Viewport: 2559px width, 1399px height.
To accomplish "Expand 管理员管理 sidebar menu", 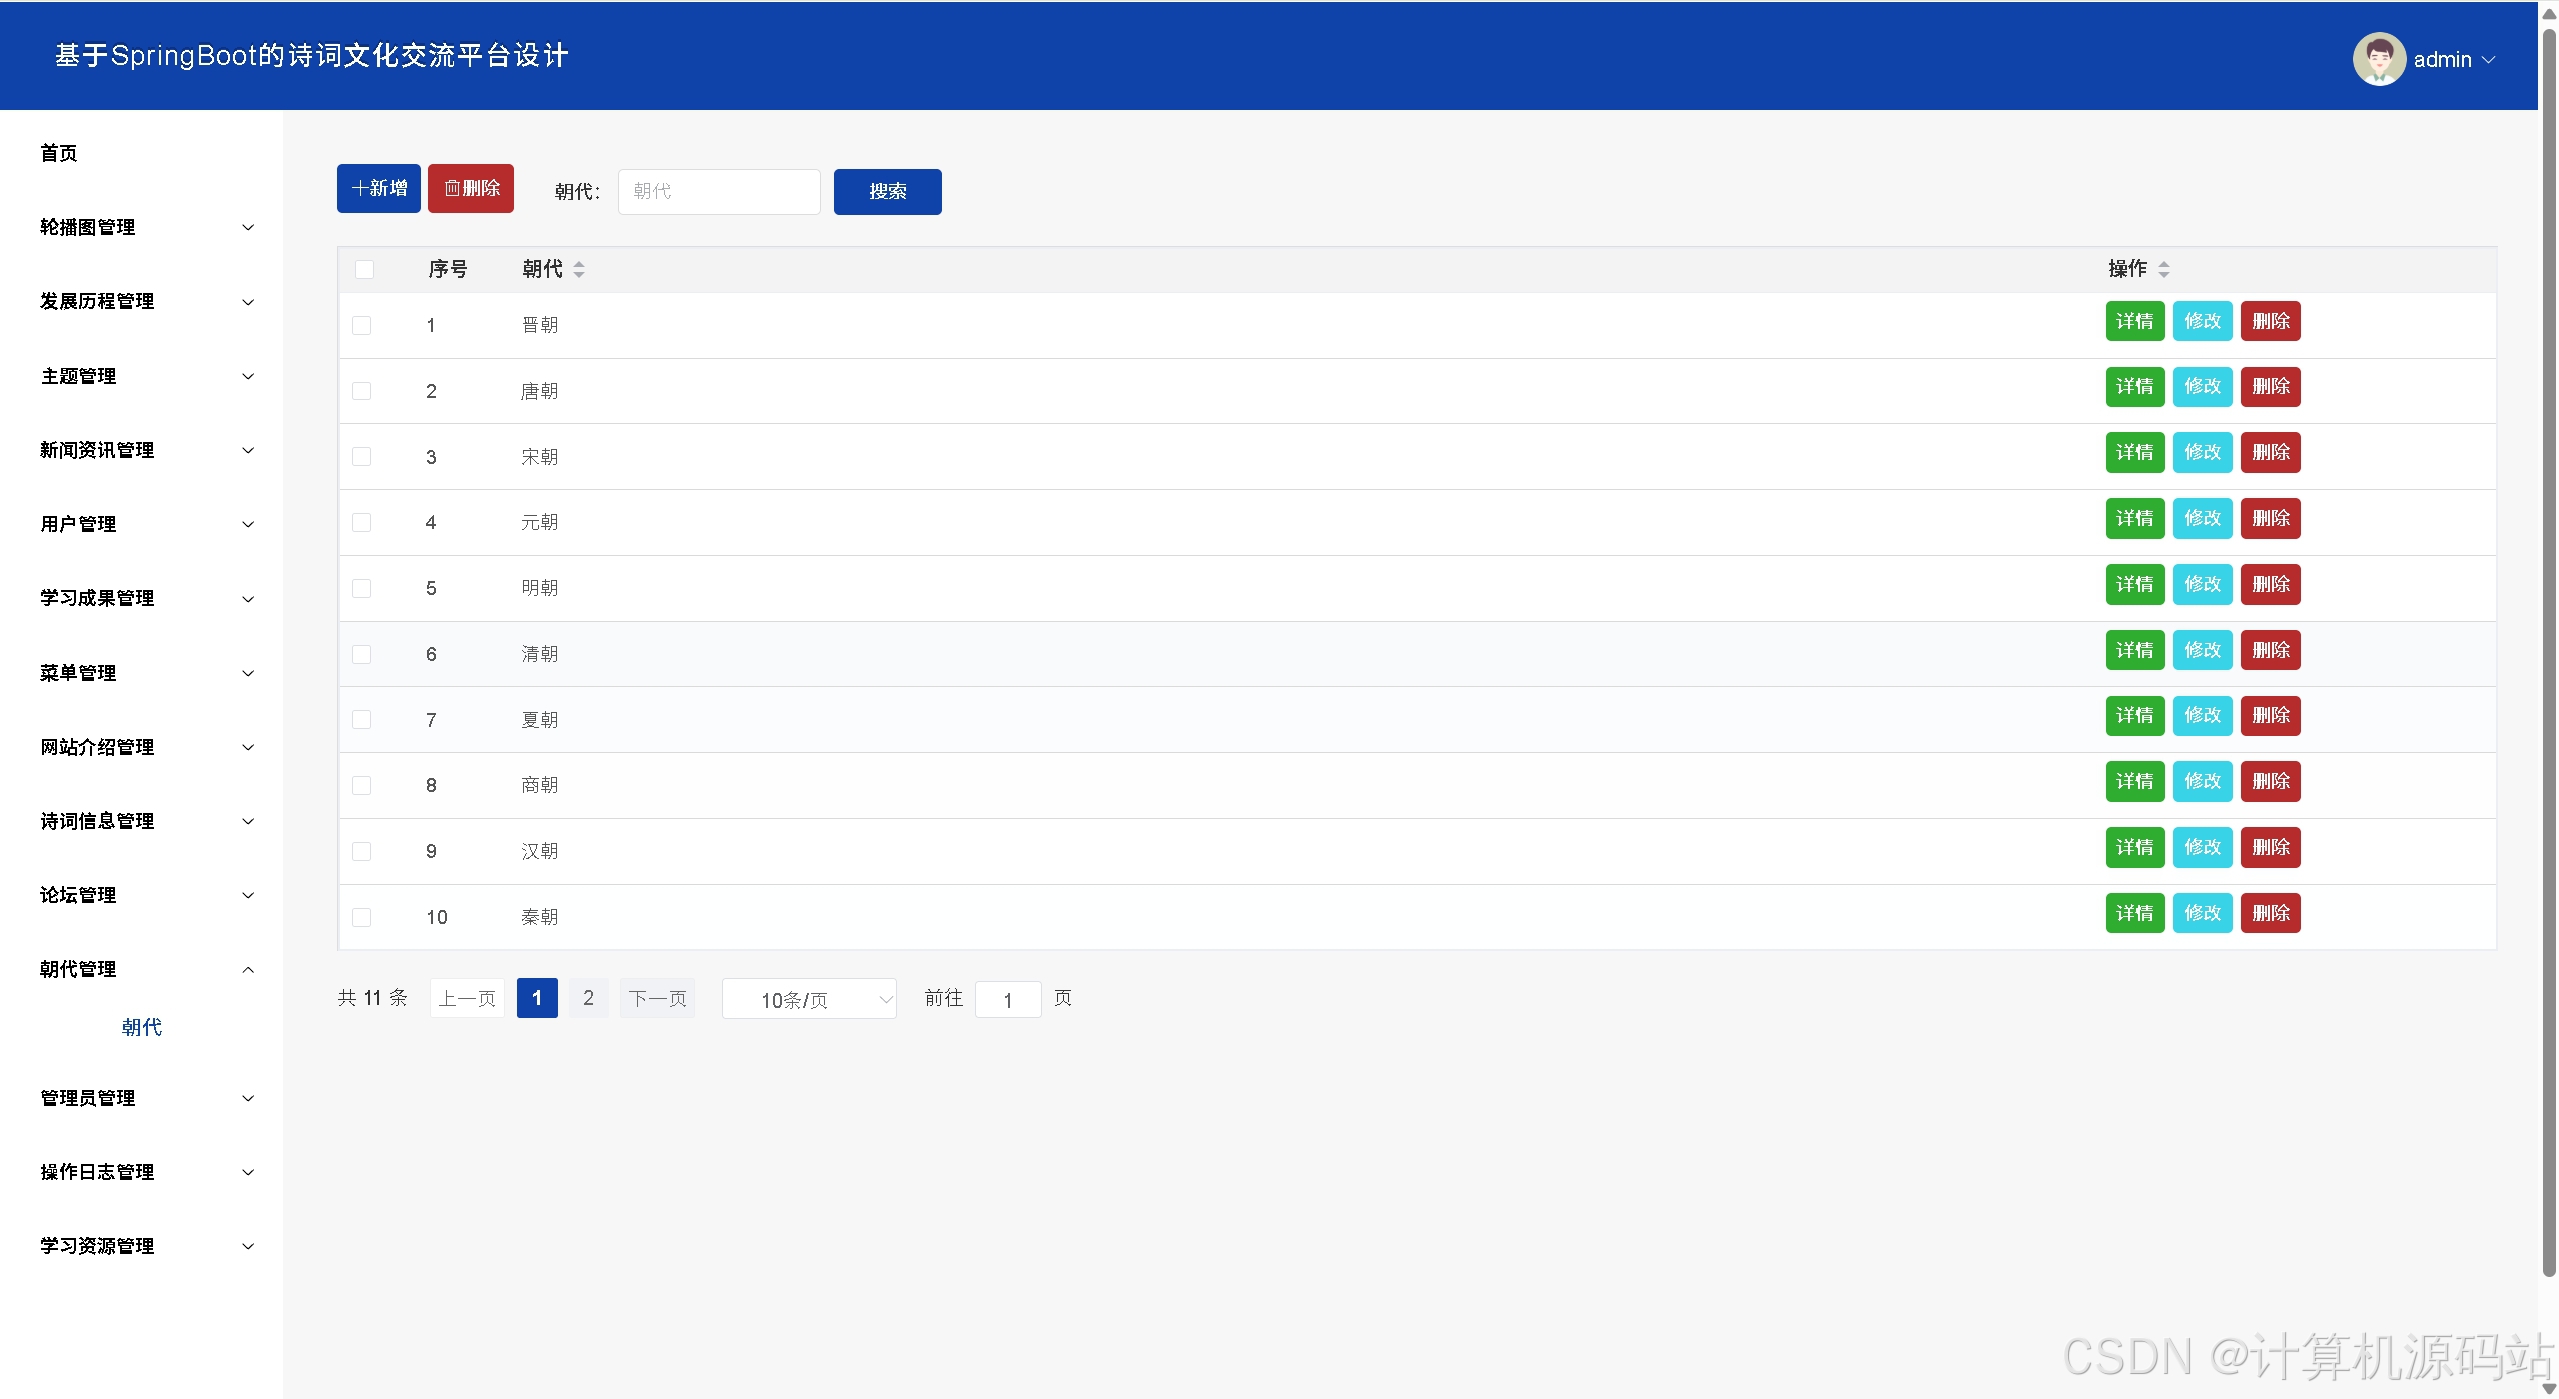I will pyautogui.click(x=141, y=1098).
